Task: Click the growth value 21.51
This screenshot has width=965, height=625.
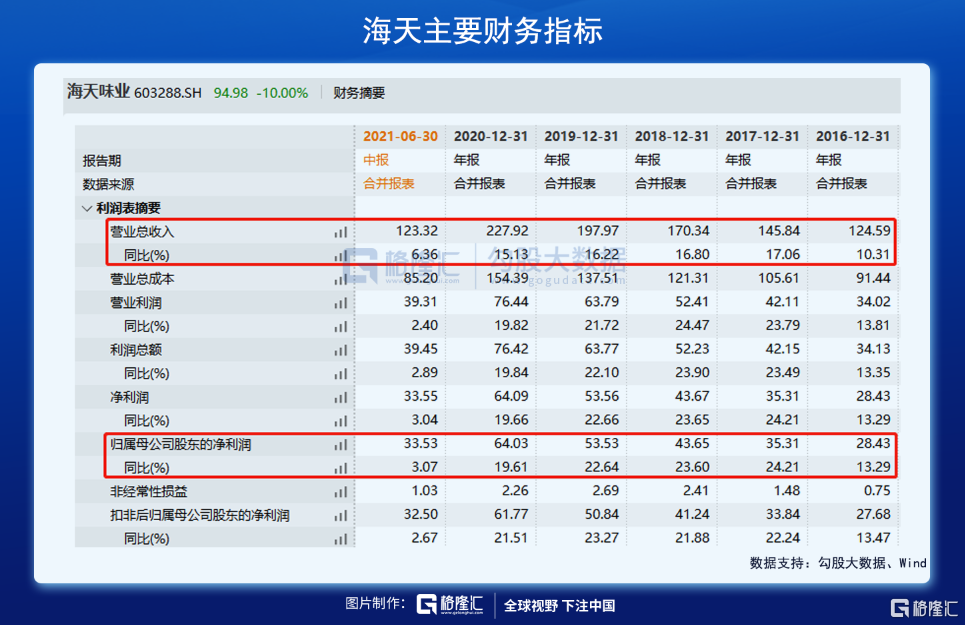Action: coord(511,538)
